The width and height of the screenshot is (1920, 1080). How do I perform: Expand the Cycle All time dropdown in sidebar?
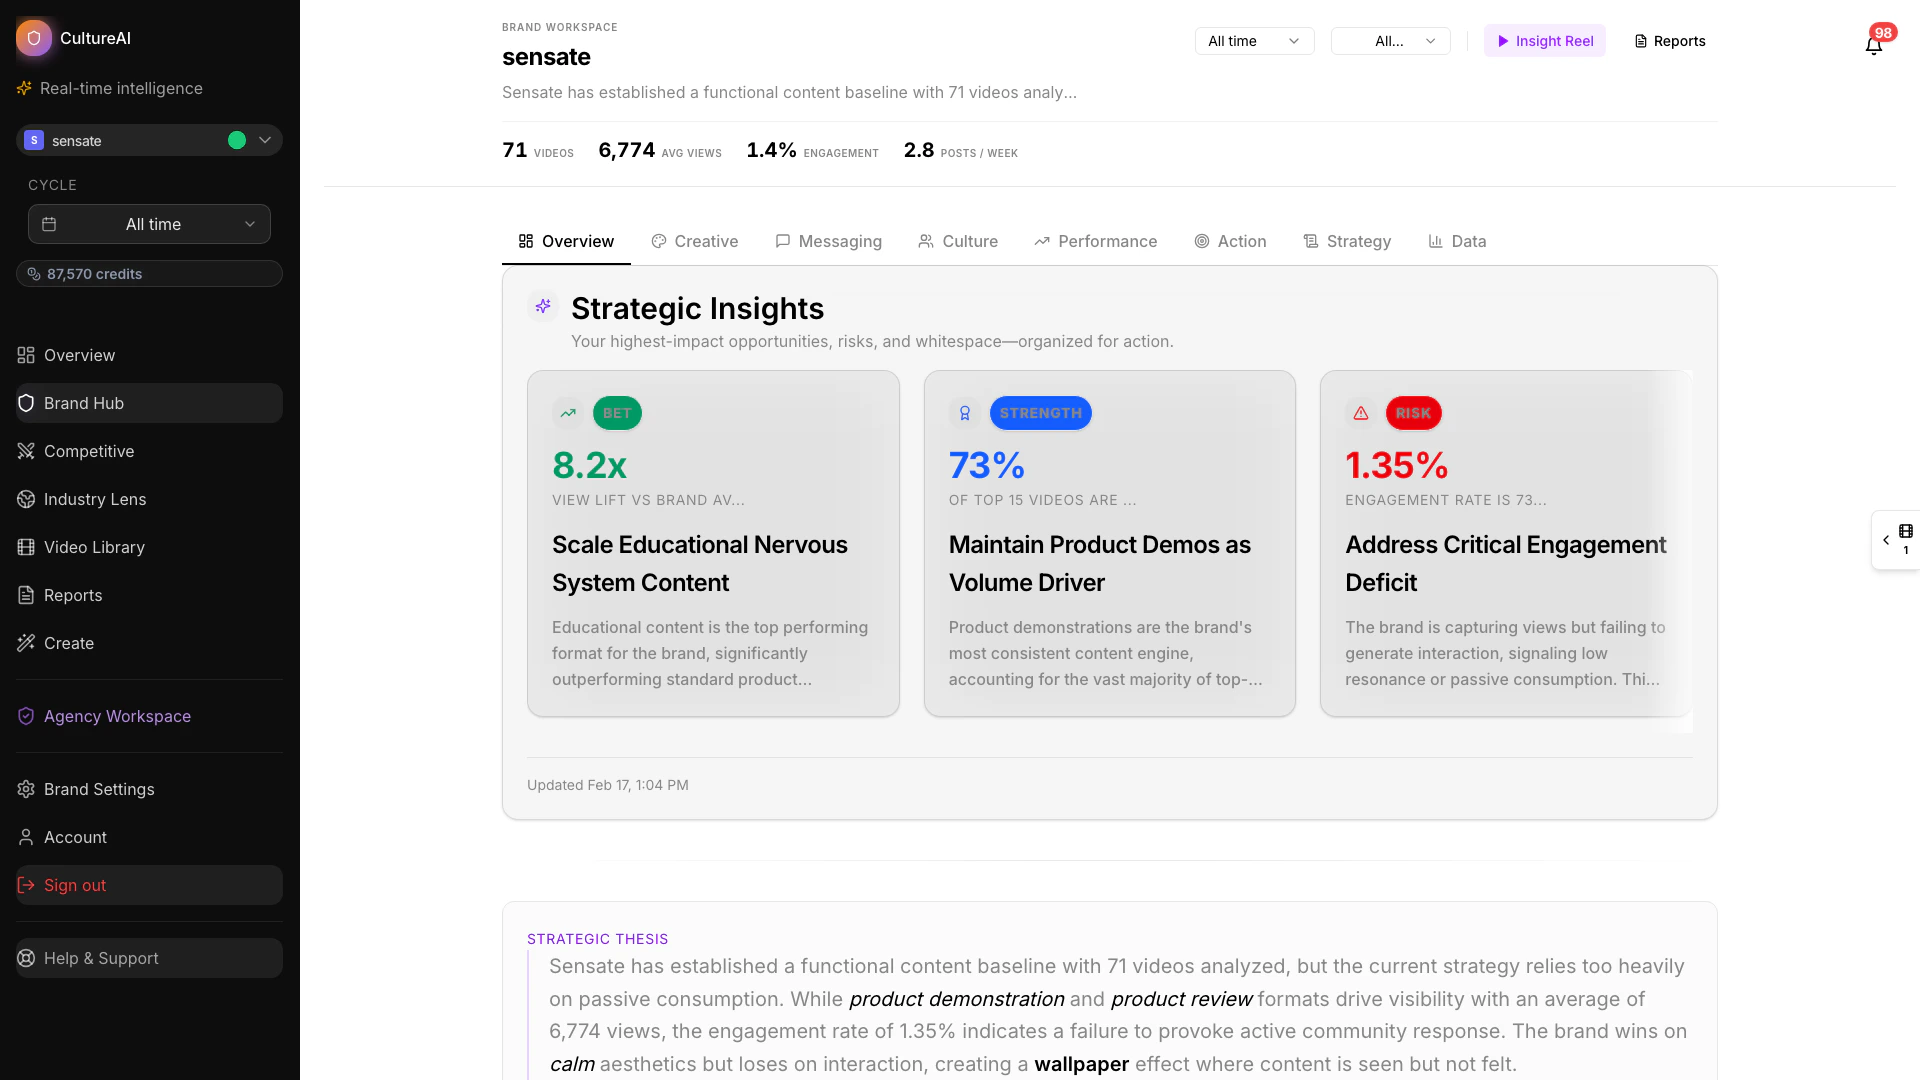point(149,224)
